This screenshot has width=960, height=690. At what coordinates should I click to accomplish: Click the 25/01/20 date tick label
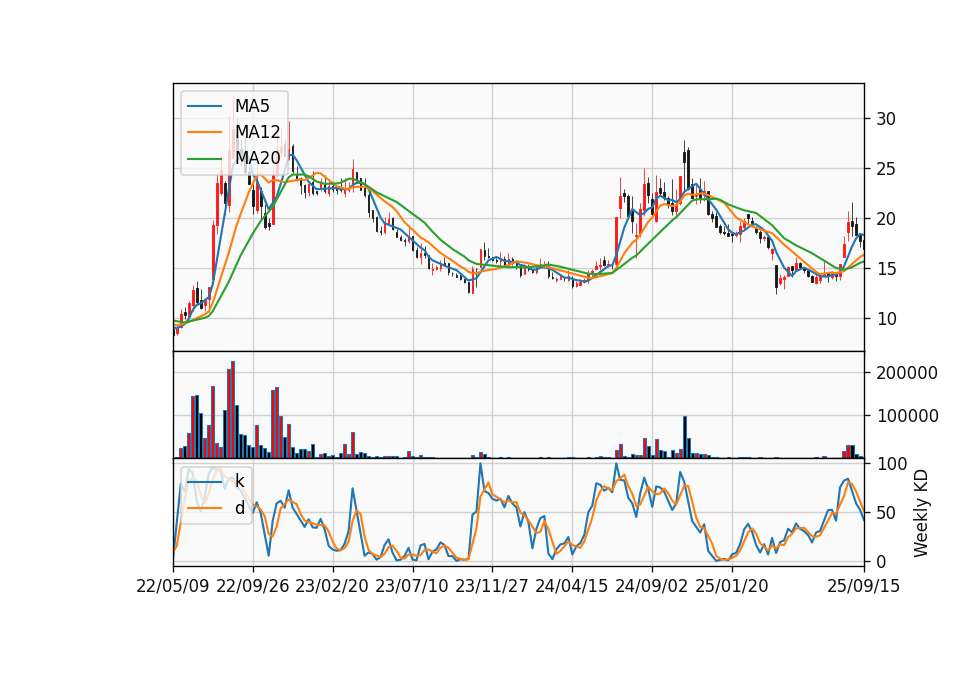[732, 586]
